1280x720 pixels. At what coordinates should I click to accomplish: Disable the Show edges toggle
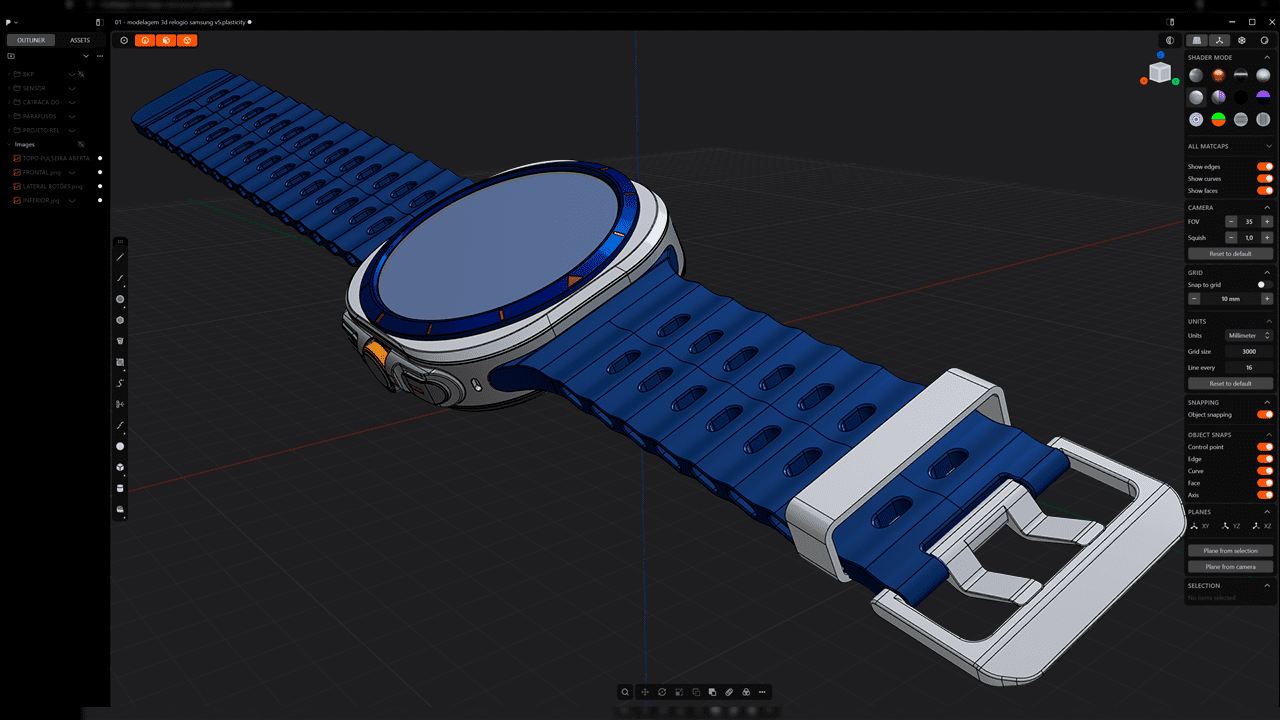1264,166
